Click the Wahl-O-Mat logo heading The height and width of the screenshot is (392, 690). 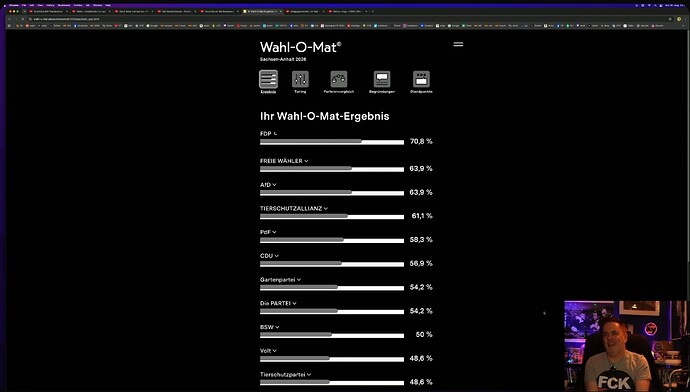(301, 47)
